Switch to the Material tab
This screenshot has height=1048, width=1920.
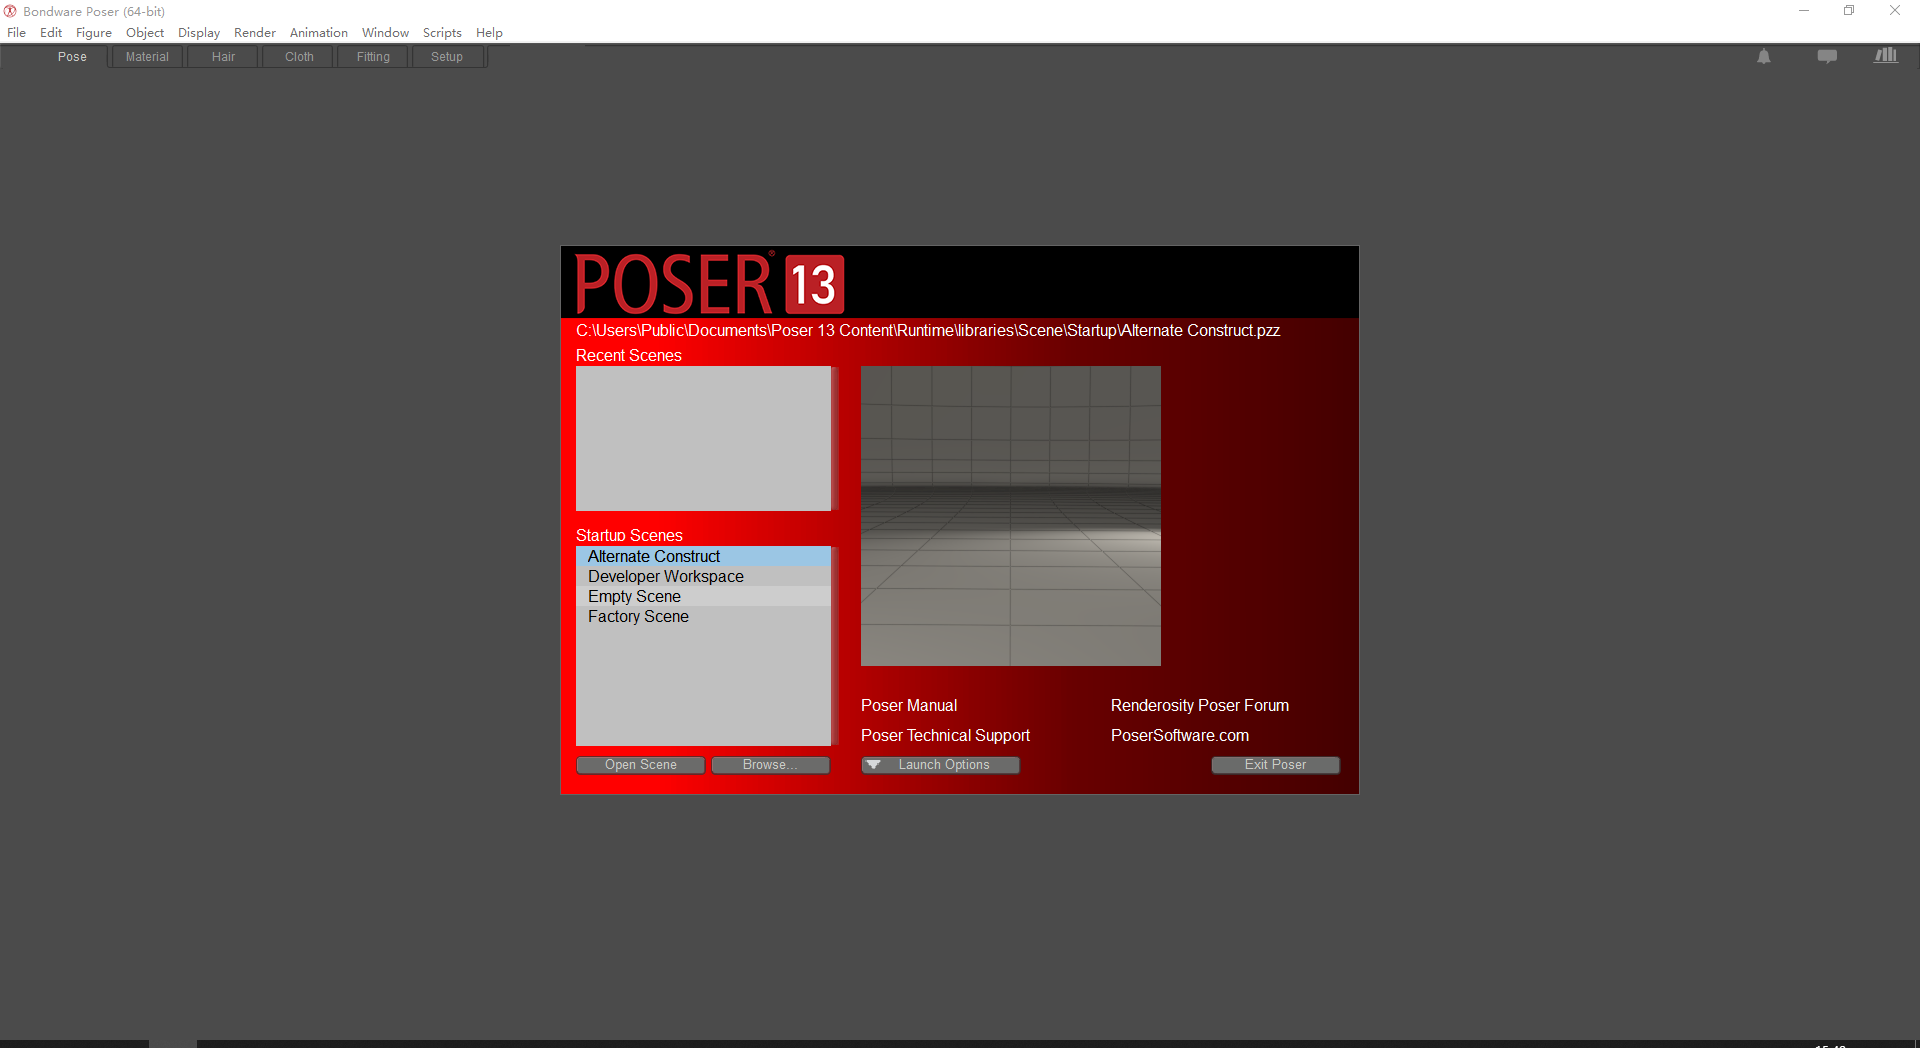tap(146, 57)
